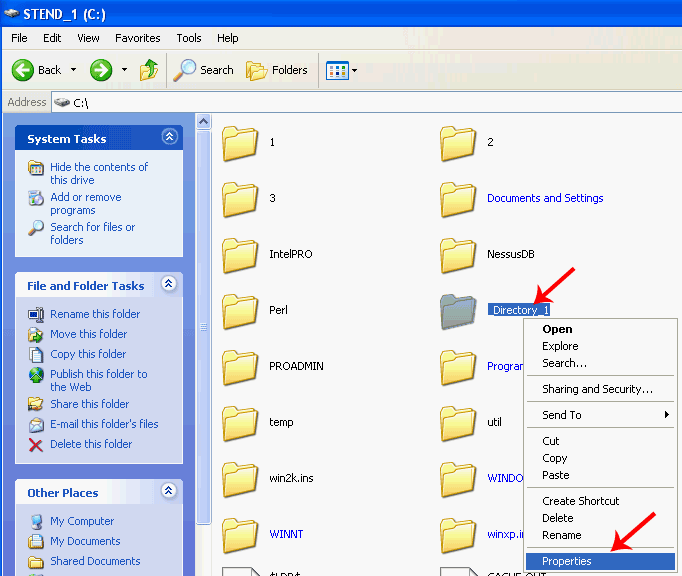Click task pane scrollbar up arrow
682x576 pixels.
point(204,122)
